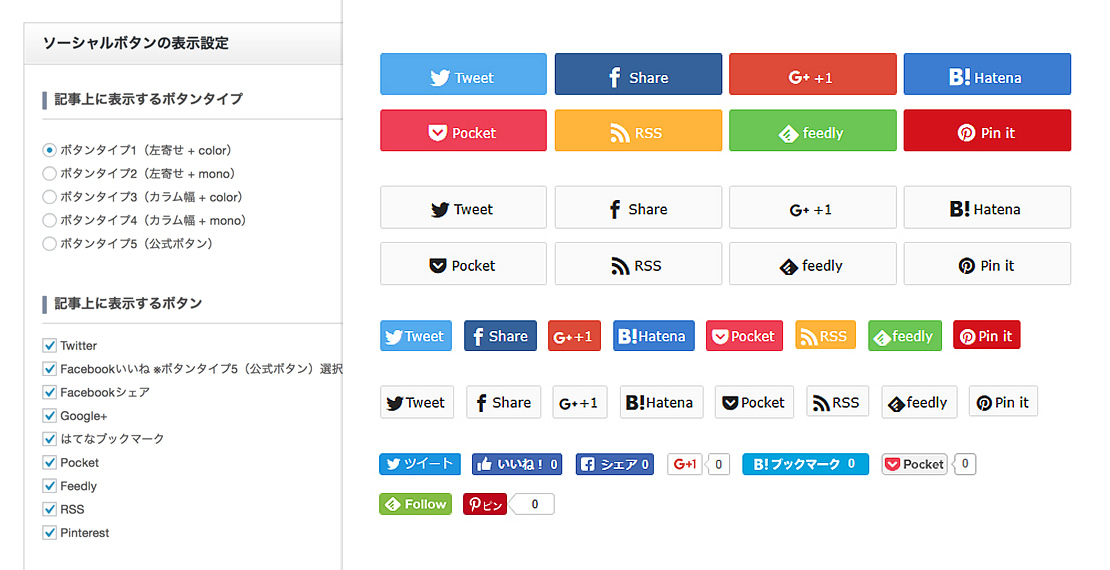Click the small mono RSS button
The width and height of the screenshot is (1110, 570).
coord(837,402)
